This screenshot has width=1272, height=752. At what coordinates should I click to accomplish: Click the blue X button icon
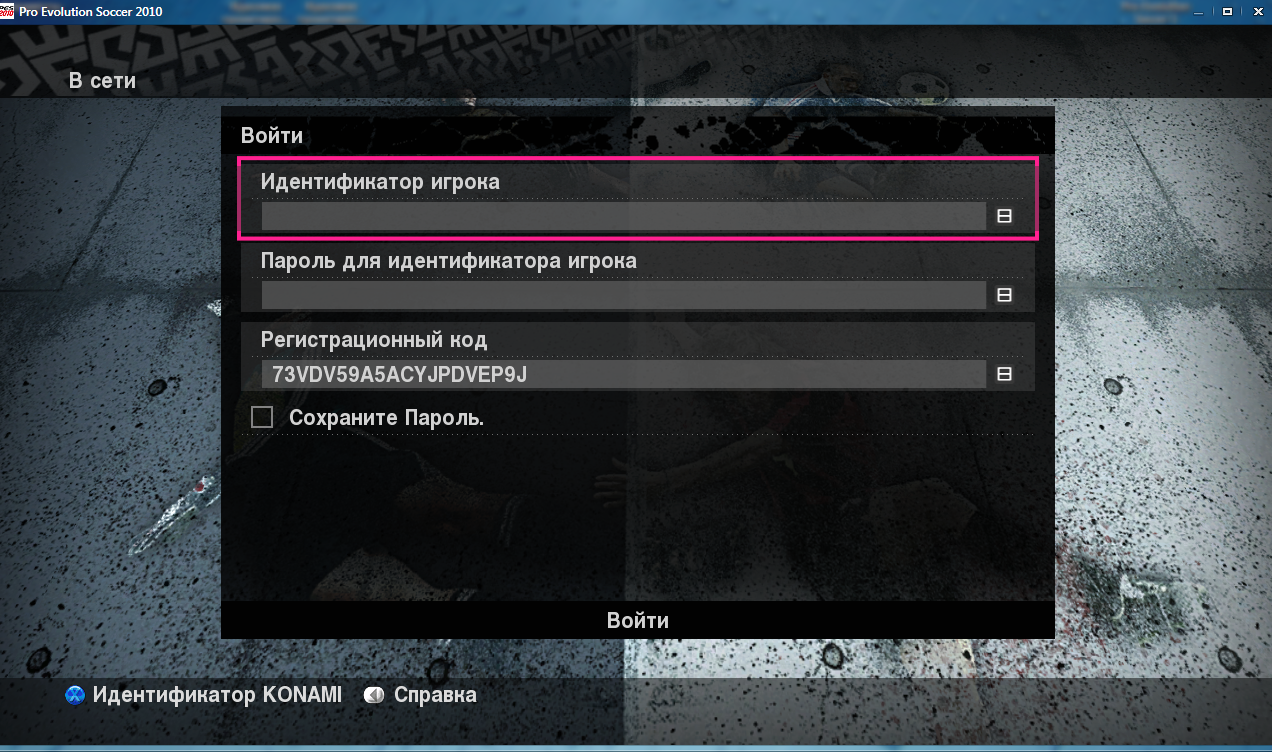click(75, 695)
